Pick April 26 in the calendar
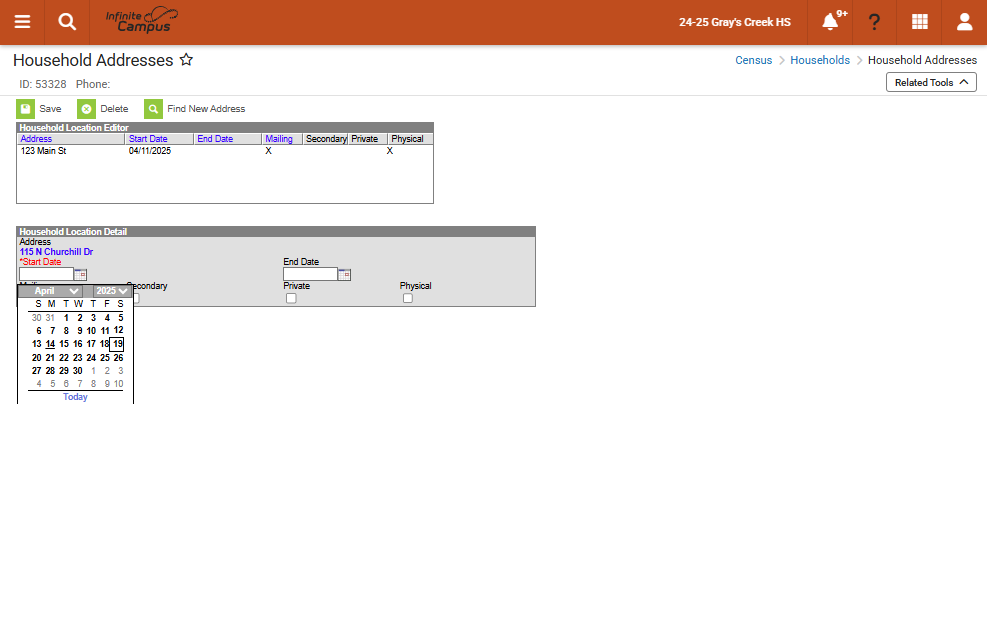 (118, 358)
